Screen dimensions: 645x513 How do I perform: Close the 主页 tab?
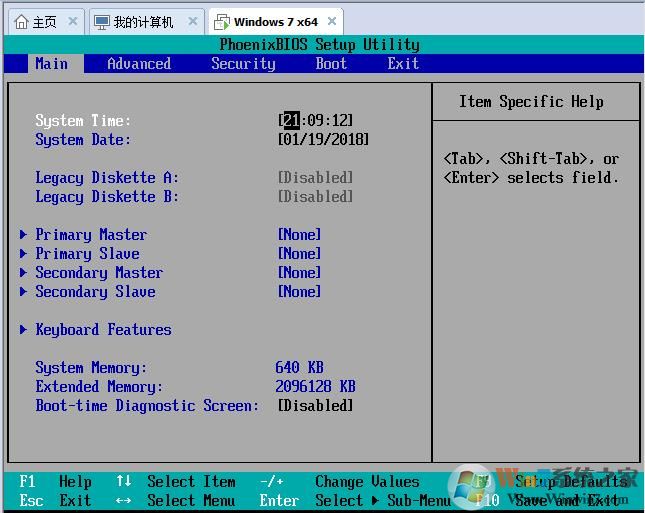72,22
